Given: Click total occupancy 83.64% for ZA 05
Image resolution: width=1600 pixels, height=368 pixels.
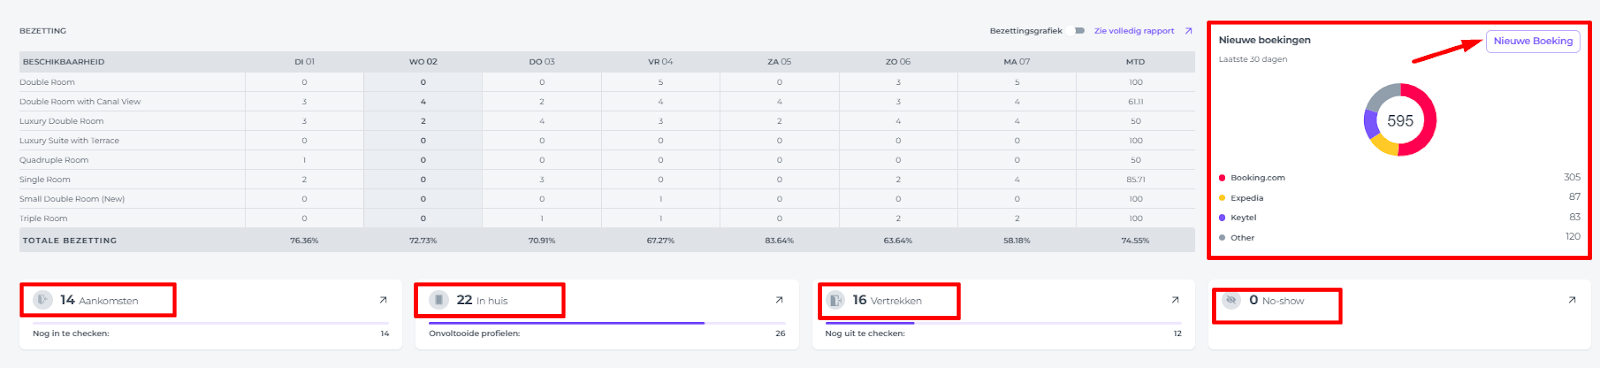Looking at the screenshot, I should (x=779, y=240).
